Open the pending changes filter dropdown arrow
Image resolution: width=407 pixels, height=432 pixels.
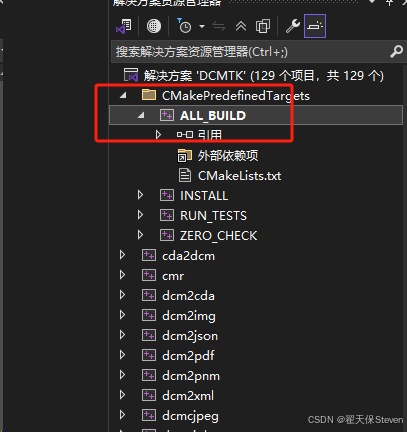click(202, 26)
